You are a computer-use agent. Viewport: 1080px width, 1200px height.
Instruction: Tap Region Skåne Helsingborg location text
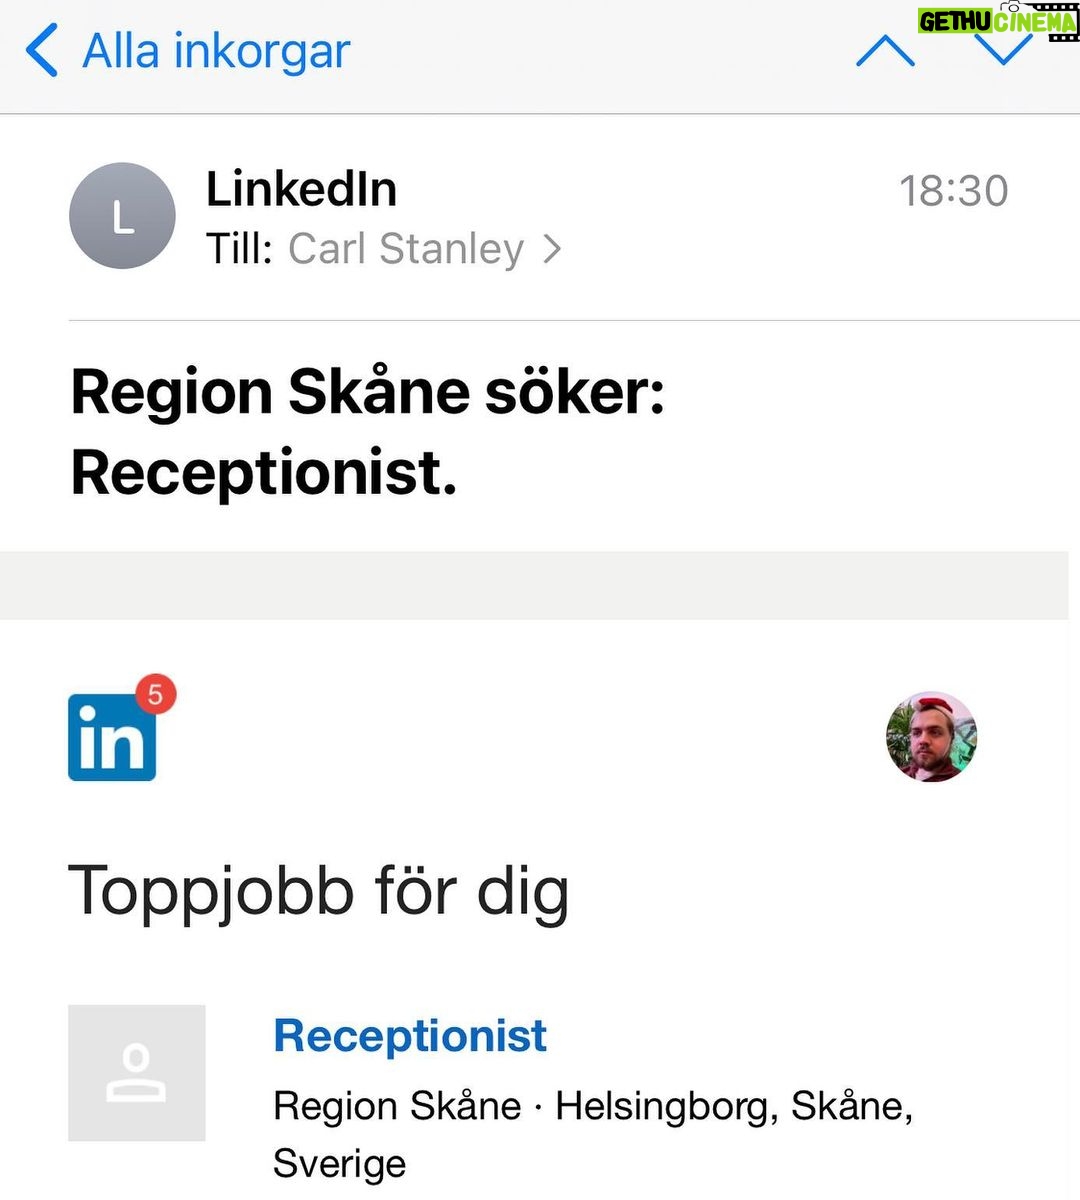coord(592,1106)
